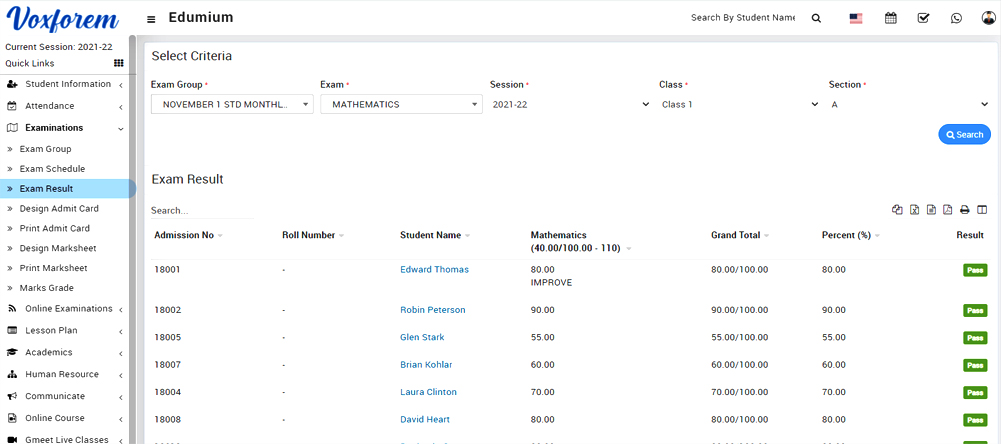This screenshot has width=1001, height=444.
Task: Toggle column visibility icon above table
Action: [x=982, y=210]
